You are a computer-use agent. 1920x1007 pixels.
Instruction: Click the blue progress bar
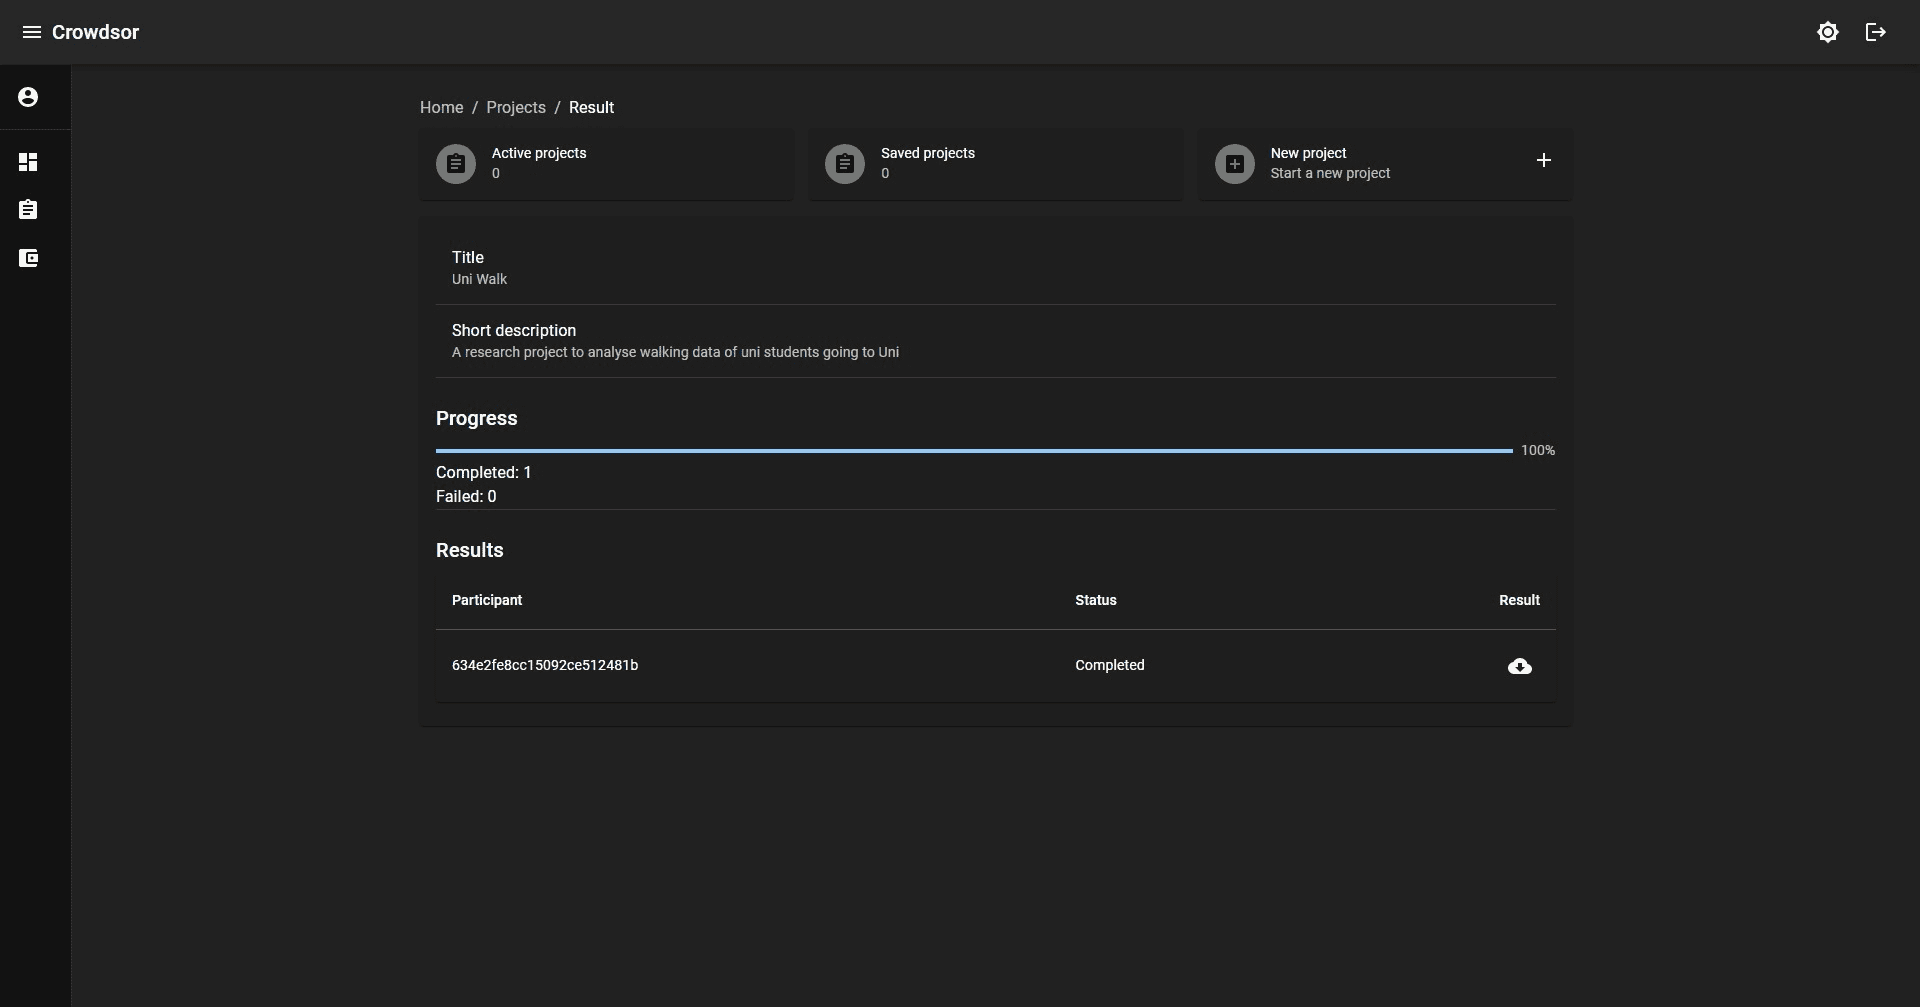click(974, 451)
